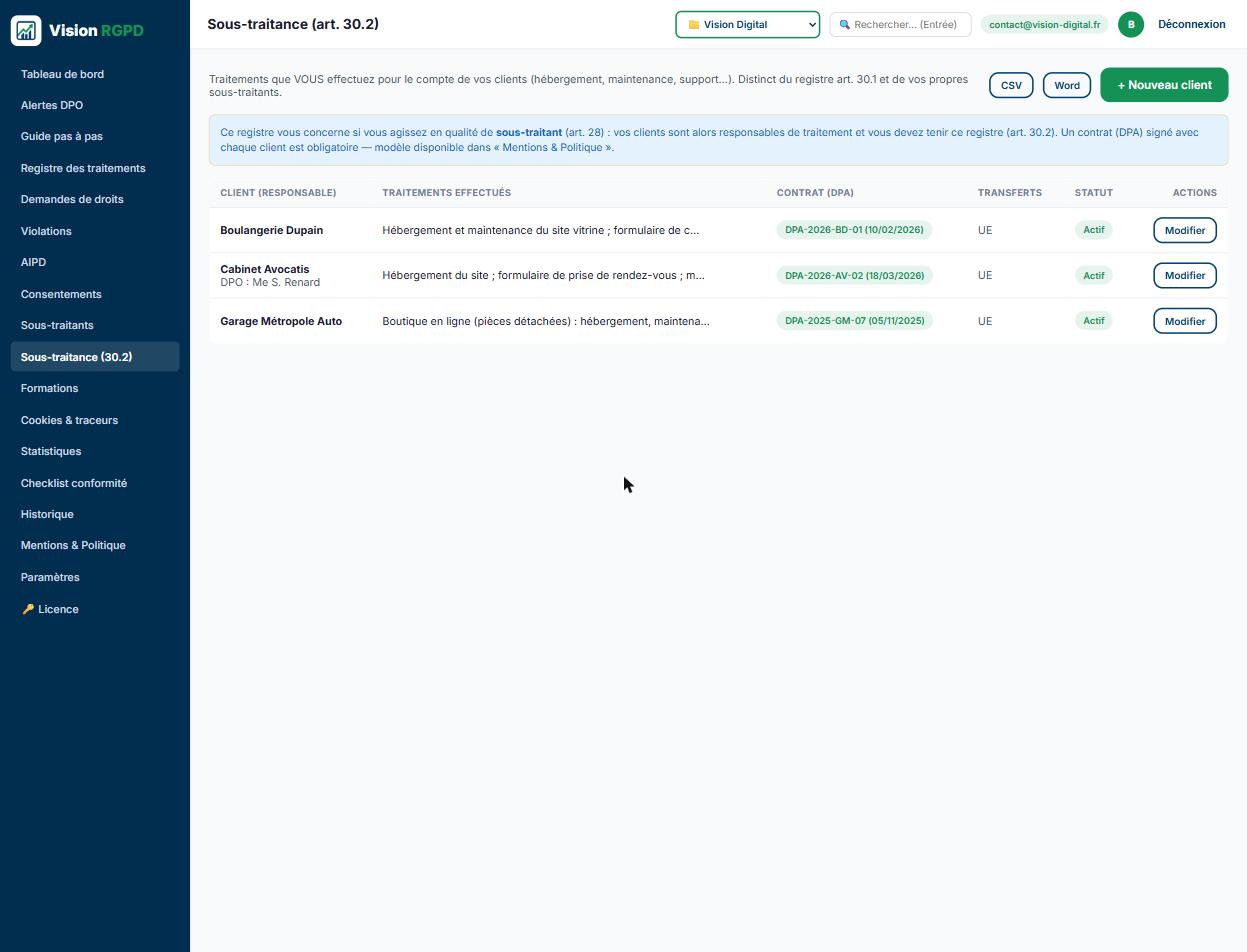Open Alertes DPO in sidebar
1247x952 pixels.
(x=95, y=105)
